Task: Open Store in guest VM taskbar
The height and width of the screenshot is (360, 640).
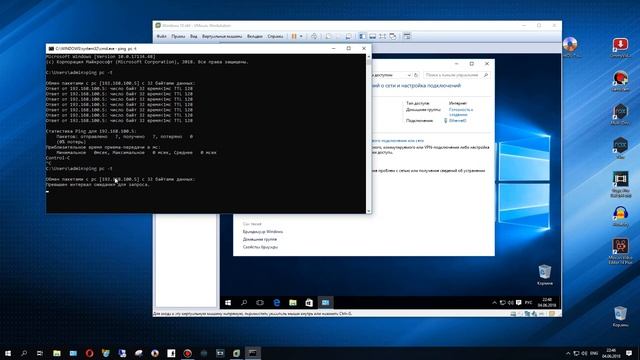Action: (x=309, y=302)
